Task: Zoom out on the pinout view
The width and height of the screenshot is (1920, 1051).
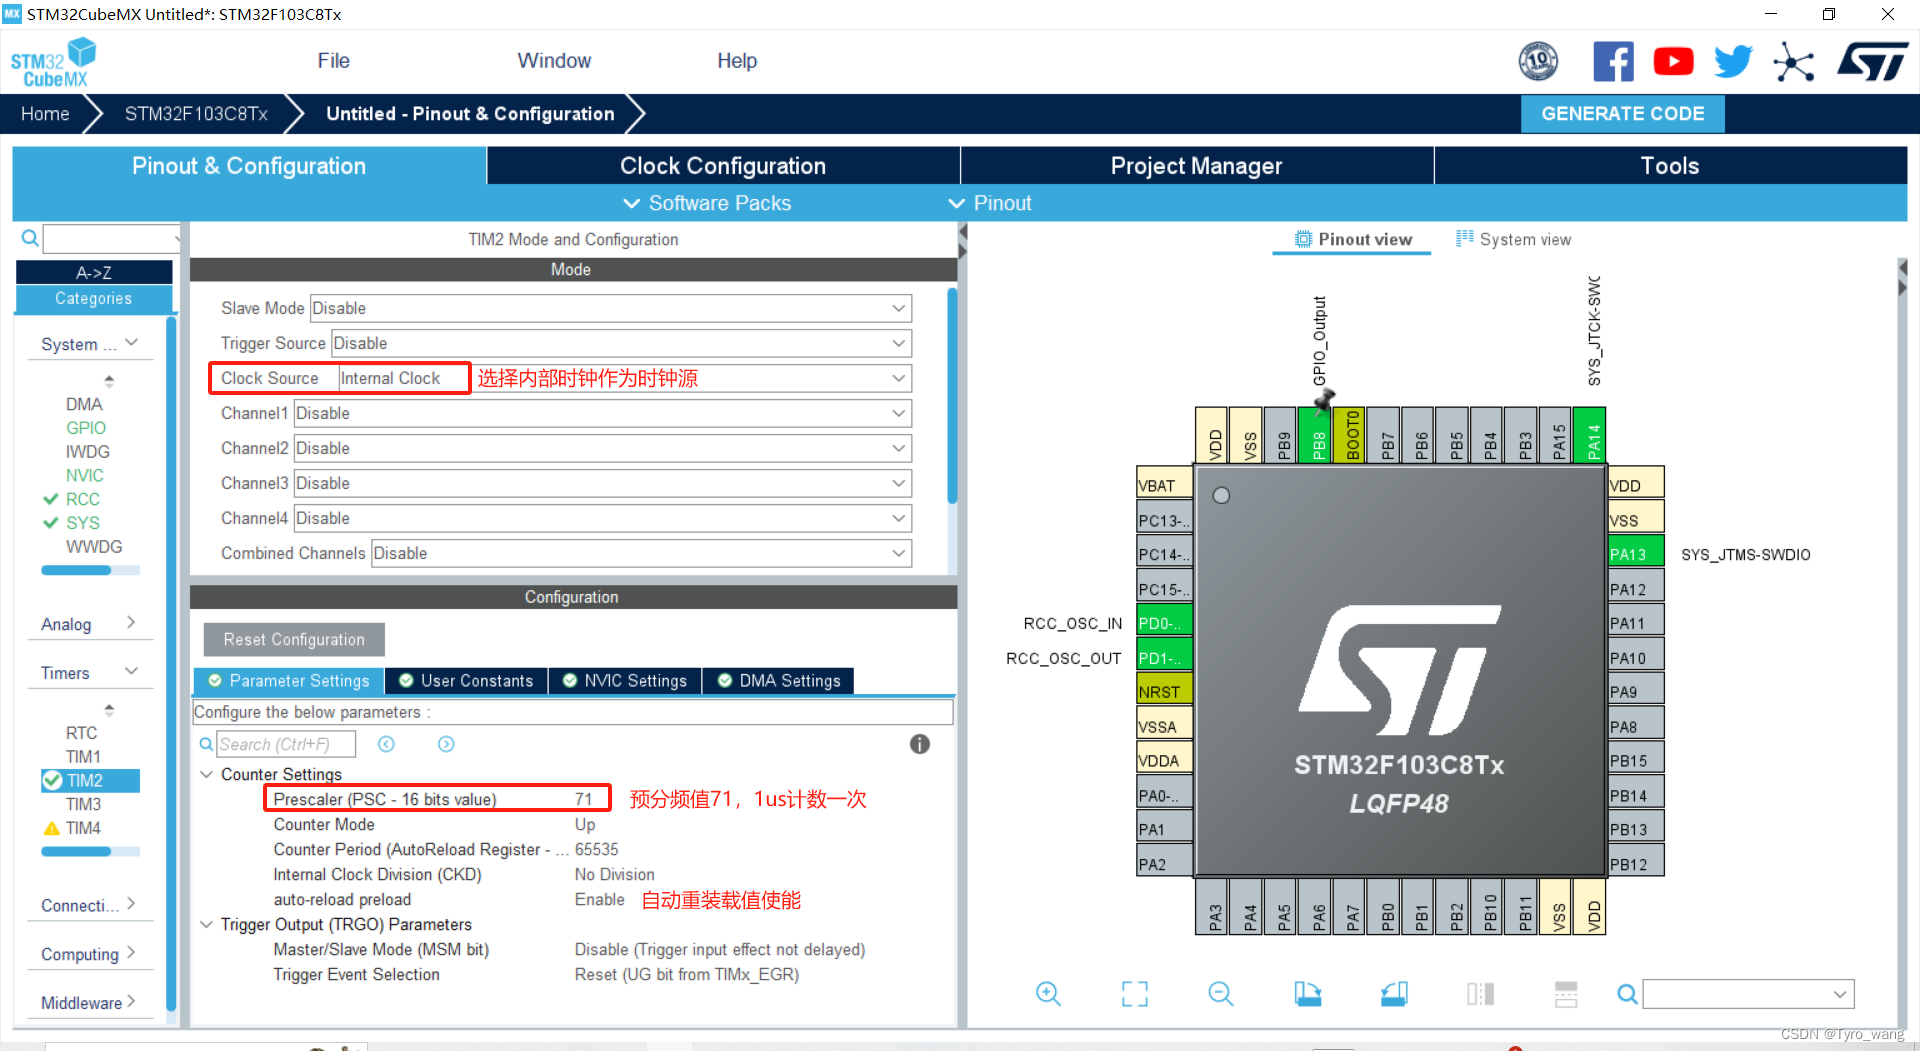Action: (1221, 993)
